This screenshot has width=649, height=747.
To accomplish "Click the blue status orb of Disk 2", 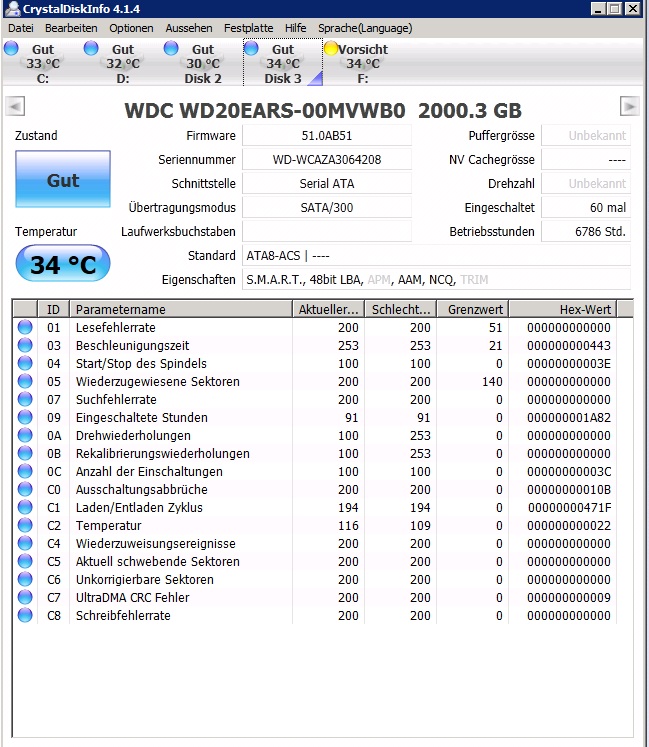I will tap(171, 48).
